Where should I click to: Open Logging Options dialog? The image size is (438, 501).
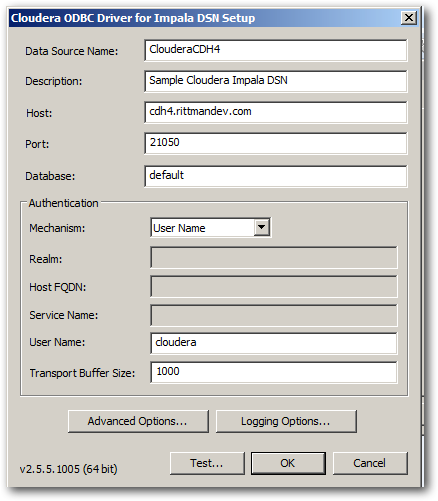(286, 421)
